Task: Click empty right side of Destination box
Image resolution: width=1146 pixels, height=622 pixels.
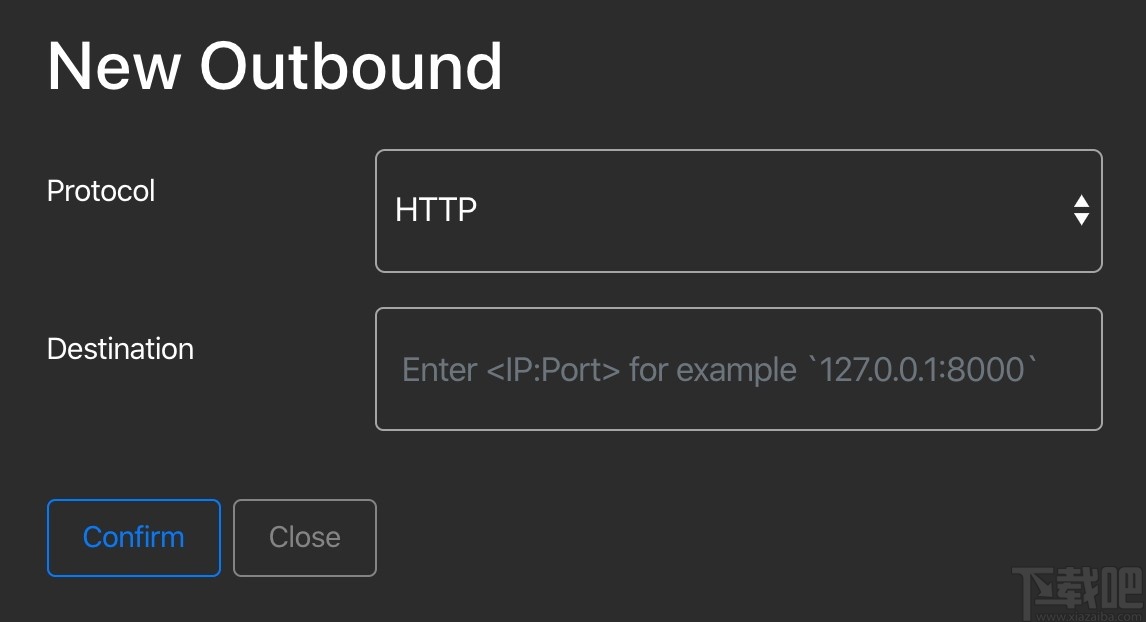Action: tap(1070, 369)
